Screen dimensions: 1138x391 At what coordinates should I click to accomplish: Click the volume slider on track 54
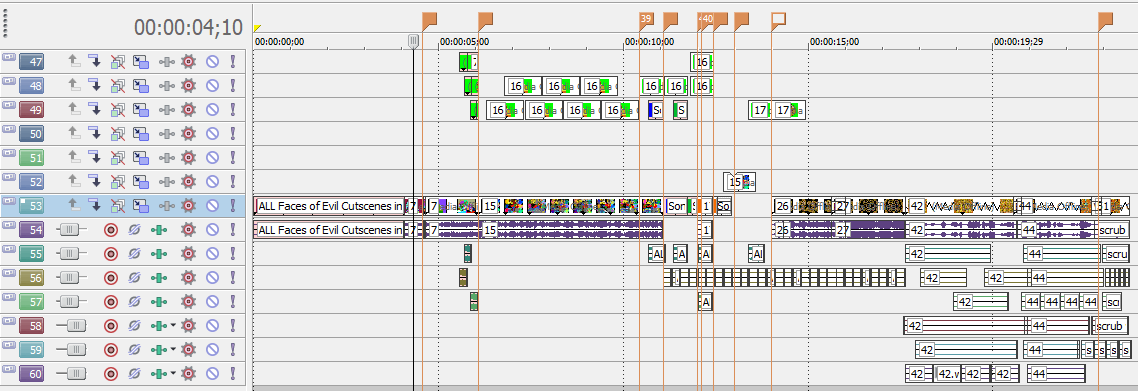point(71,230)
